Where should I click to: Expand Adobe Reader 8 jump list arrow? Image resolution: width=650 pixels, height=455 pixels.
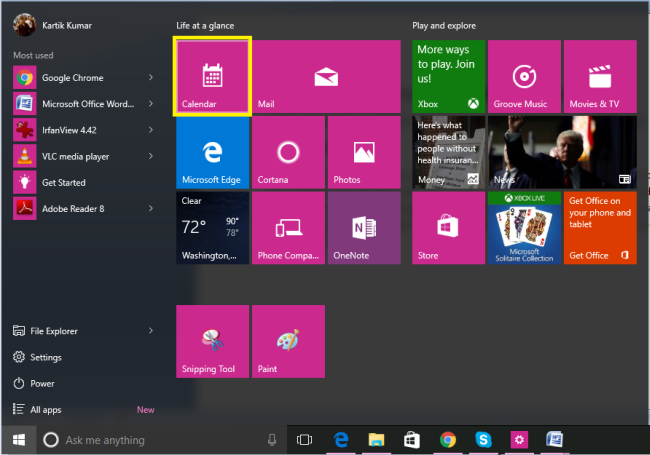tap(151, 208)
